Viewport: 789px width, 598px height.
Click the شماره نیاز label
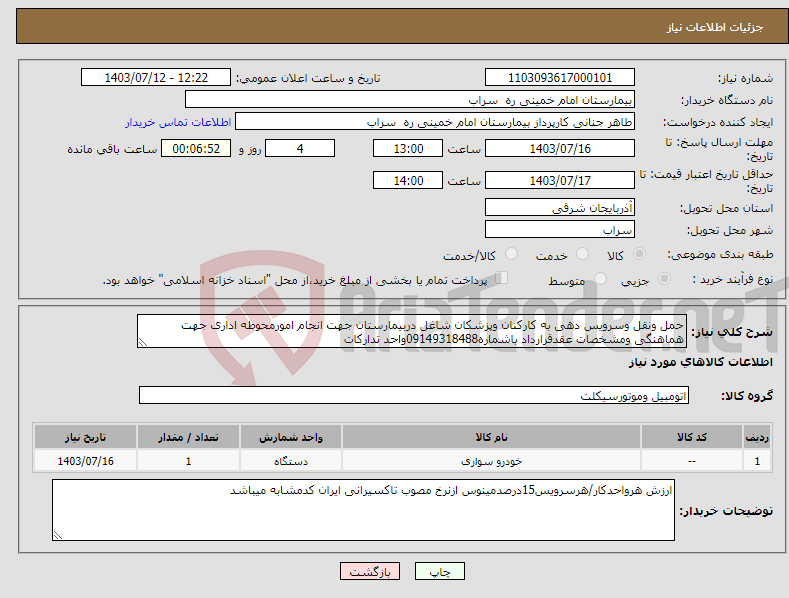click(745, 79)
